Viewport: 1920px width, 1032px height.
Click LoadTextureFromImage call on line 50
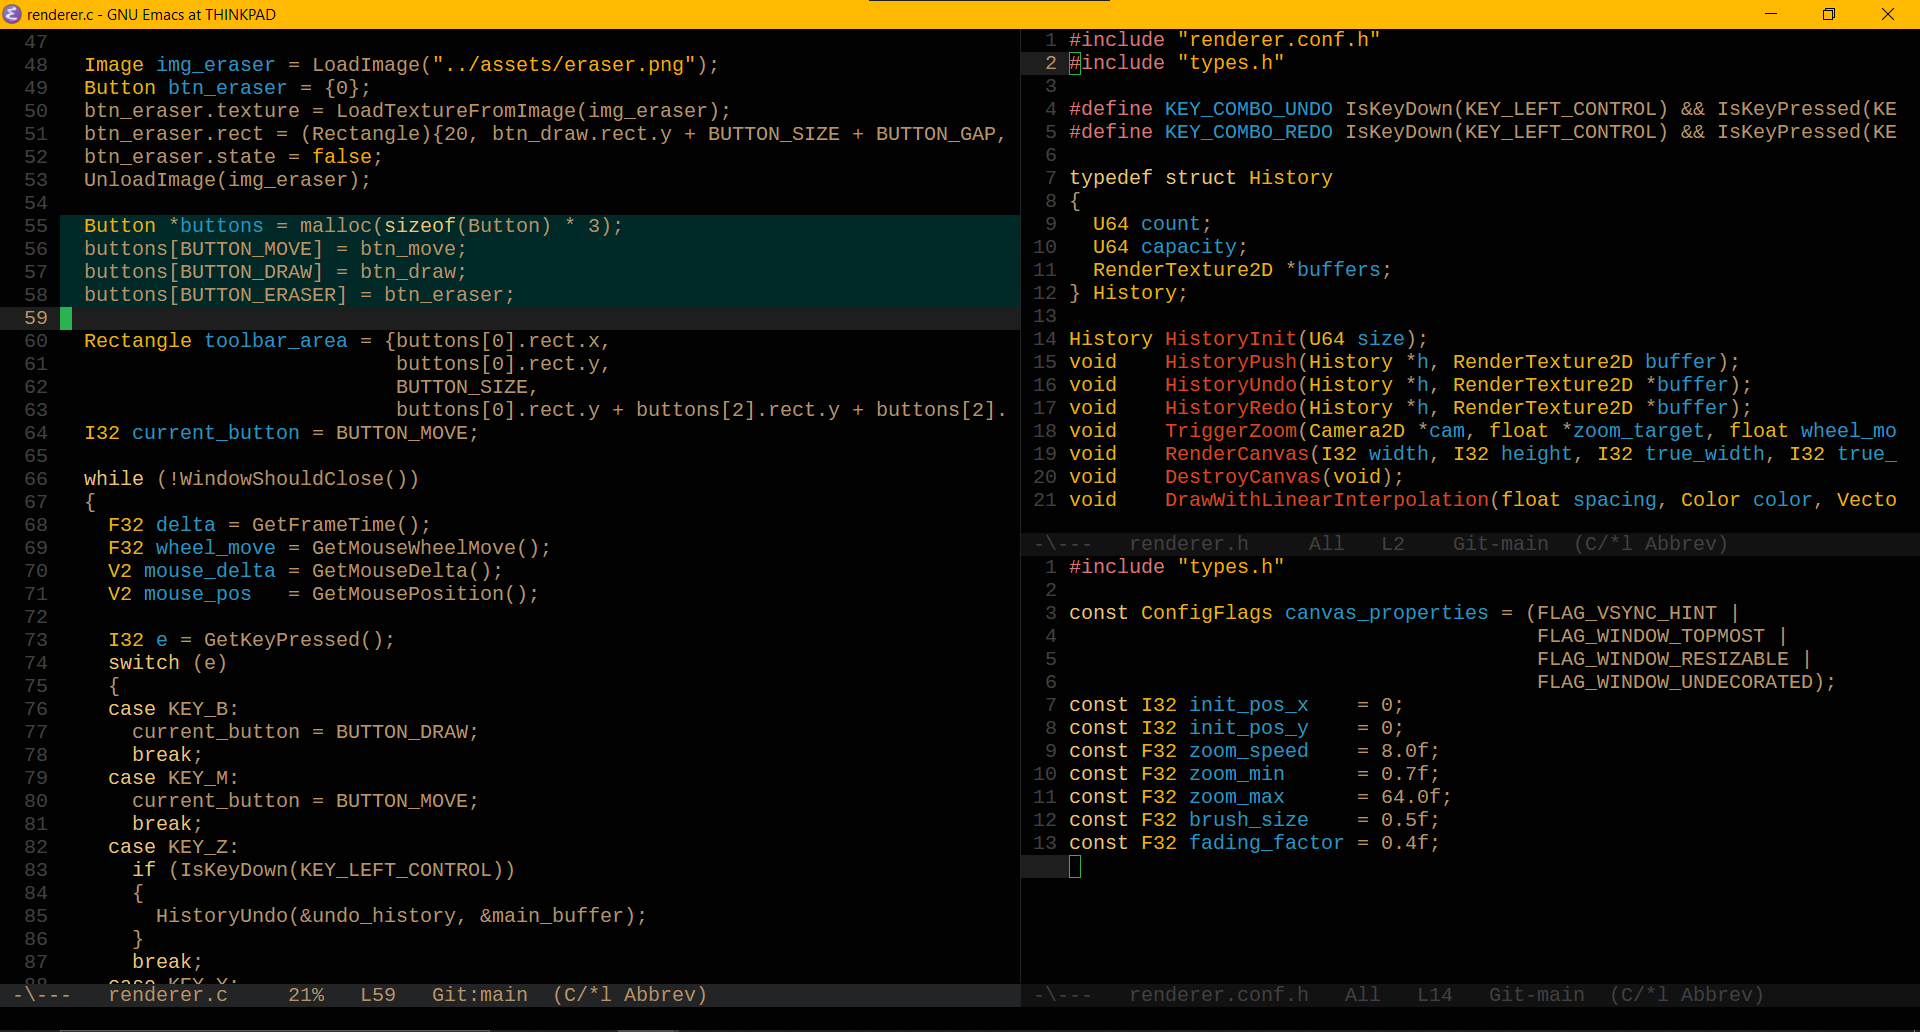pos(456,111)
